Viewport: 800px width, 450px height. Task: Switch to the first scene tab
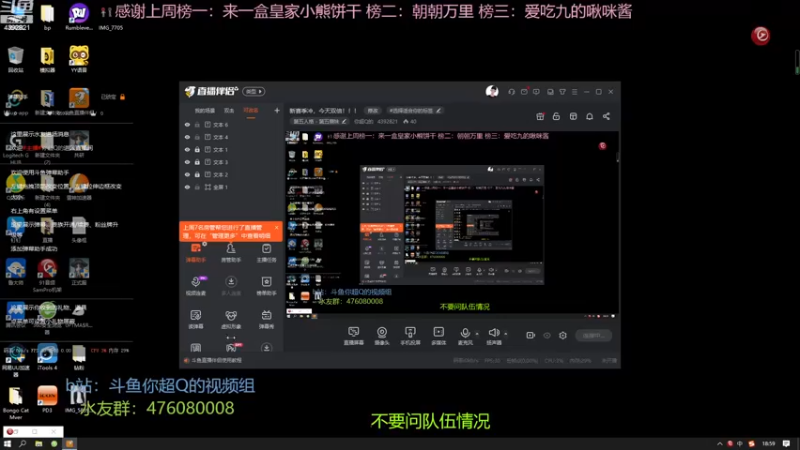point(205,111)
